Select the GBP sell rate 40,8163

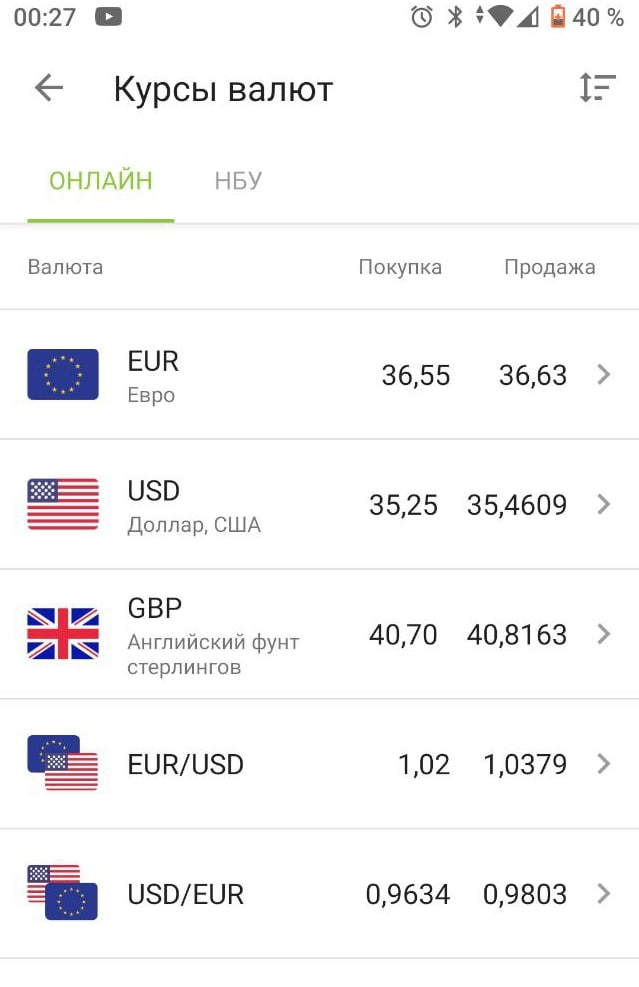[517, 635]
